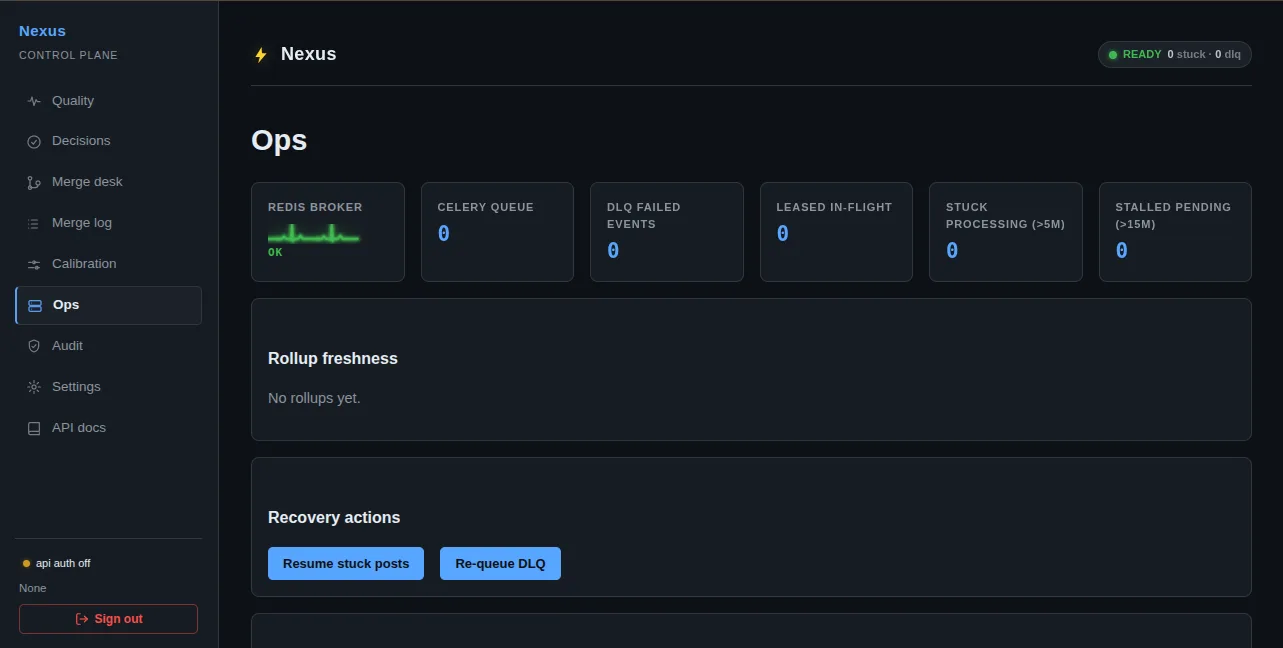Click the "STALLED PENDING (>15M)" card label
Viewport: 1283px width, 648px height.
pos(1173,215)
